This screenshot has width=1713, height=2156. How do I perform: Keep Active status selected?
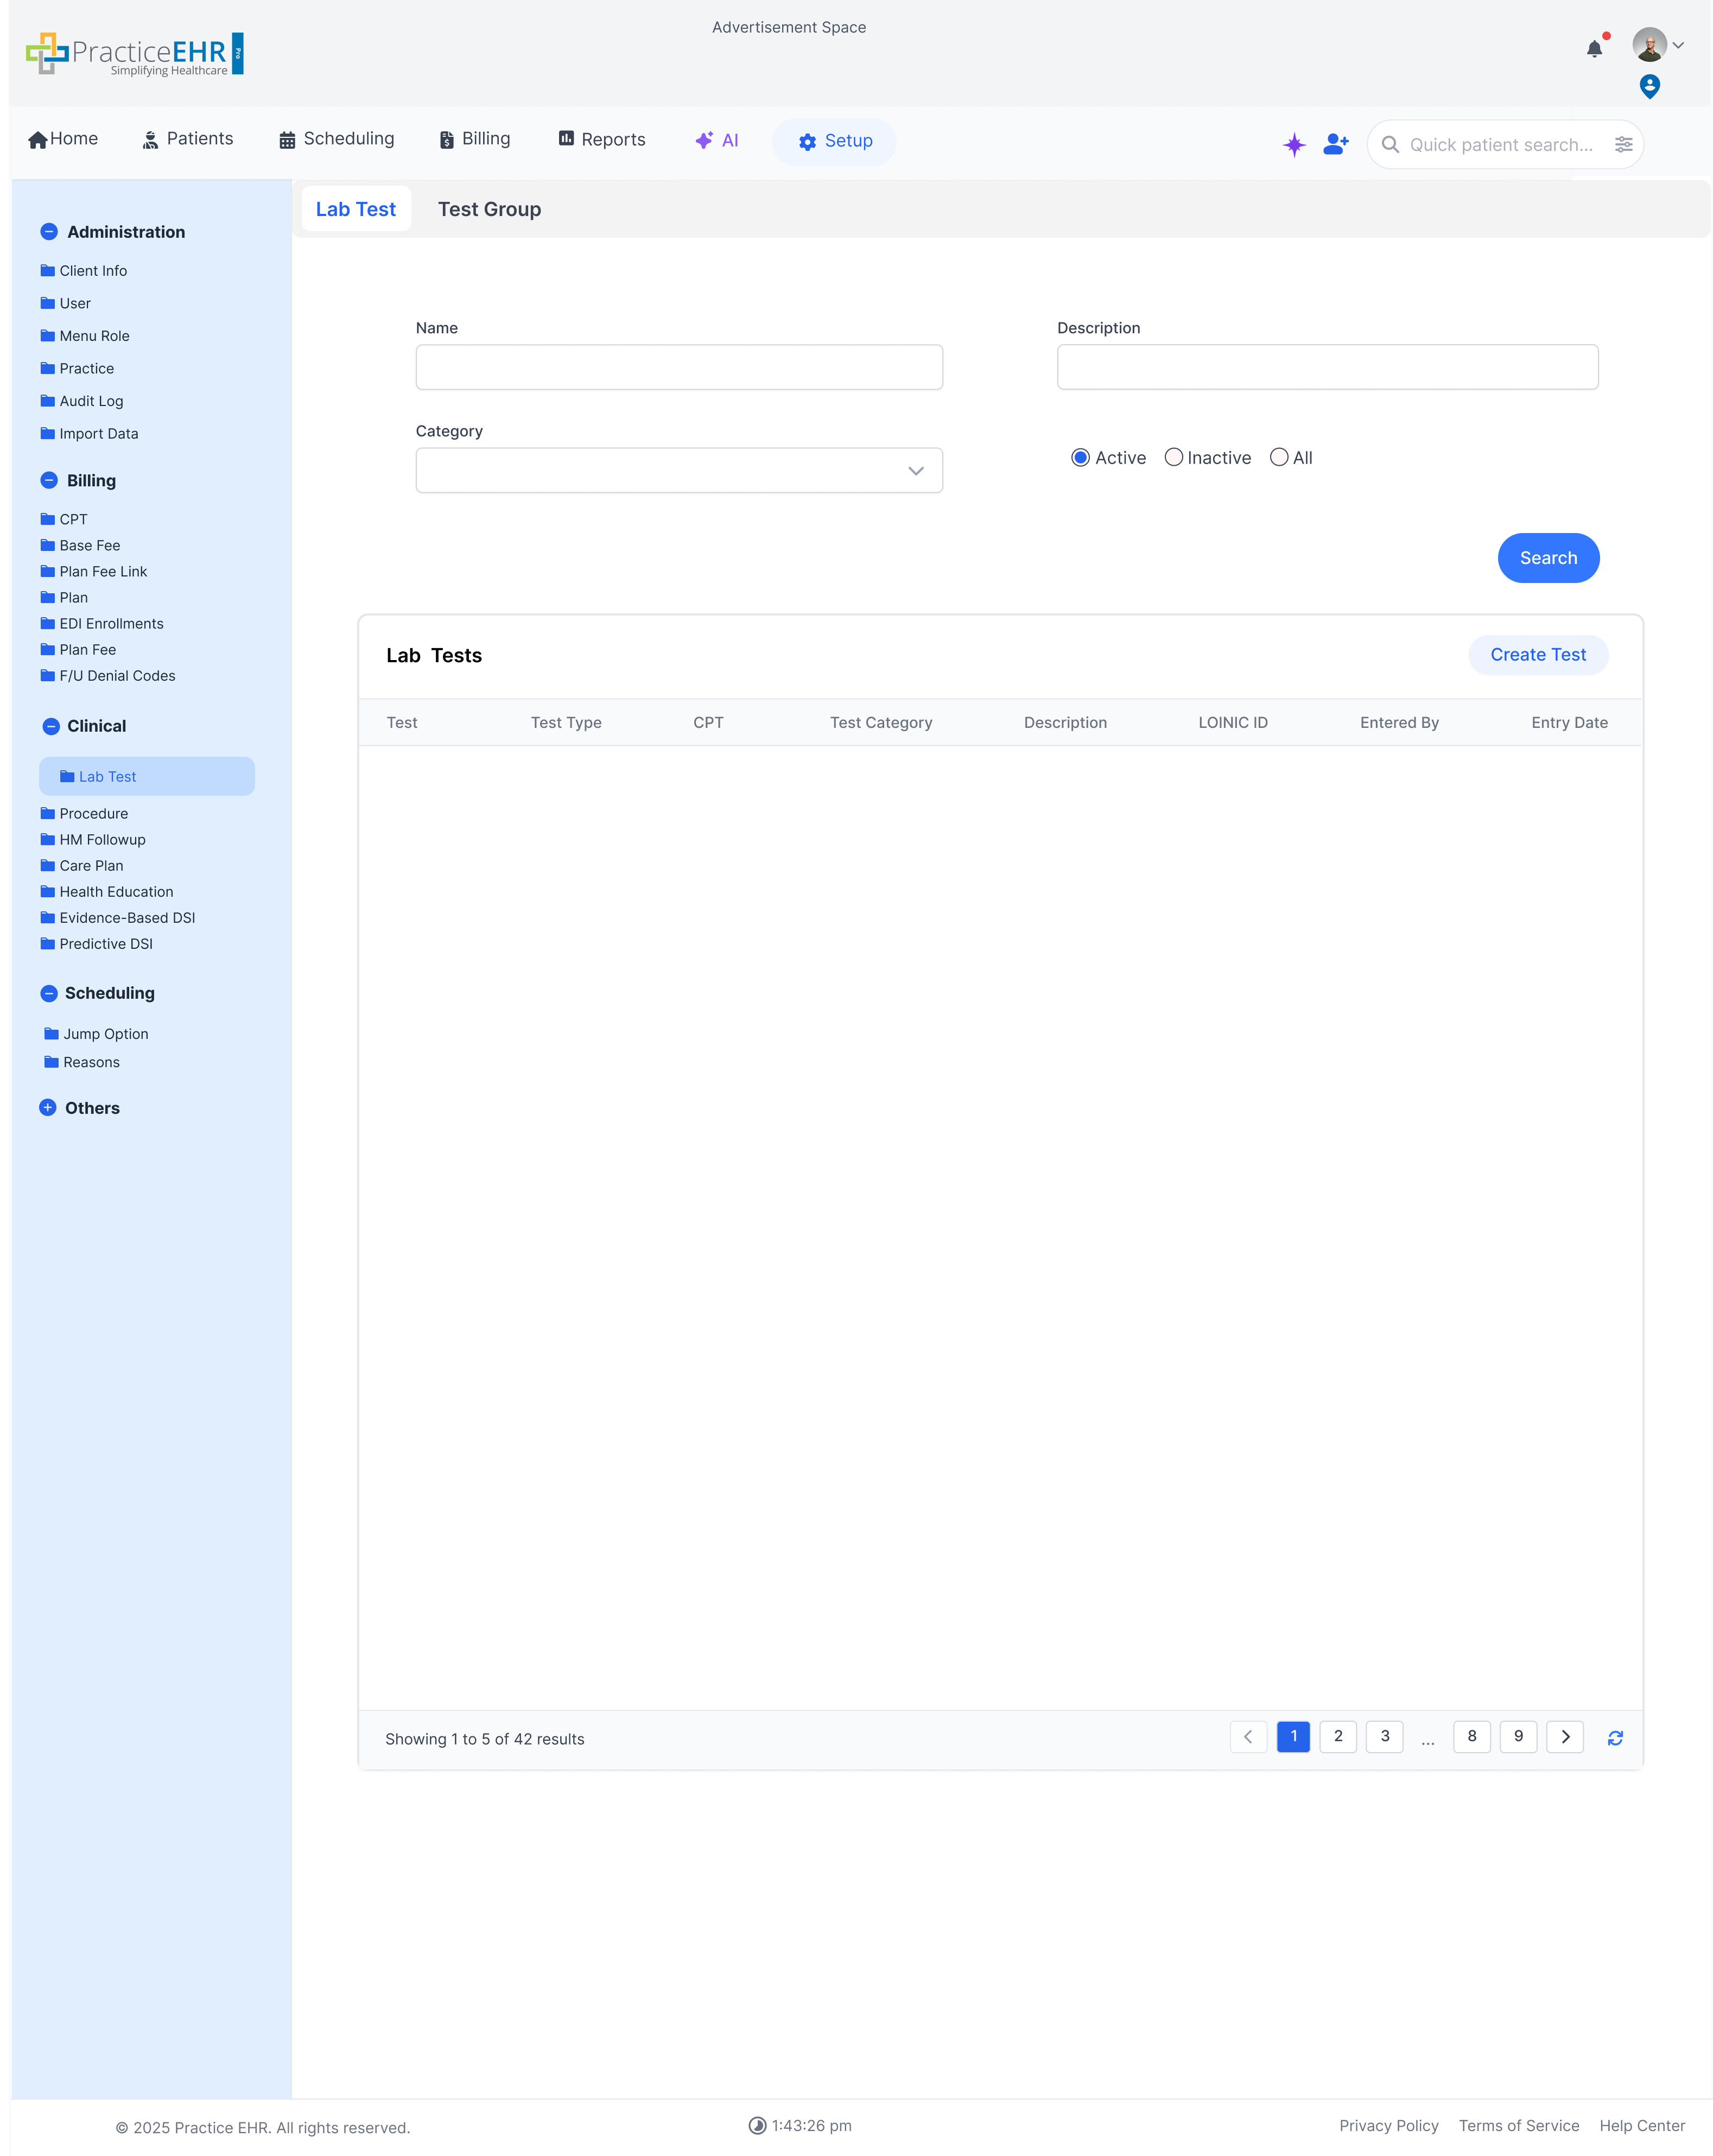click(1080, 457)
